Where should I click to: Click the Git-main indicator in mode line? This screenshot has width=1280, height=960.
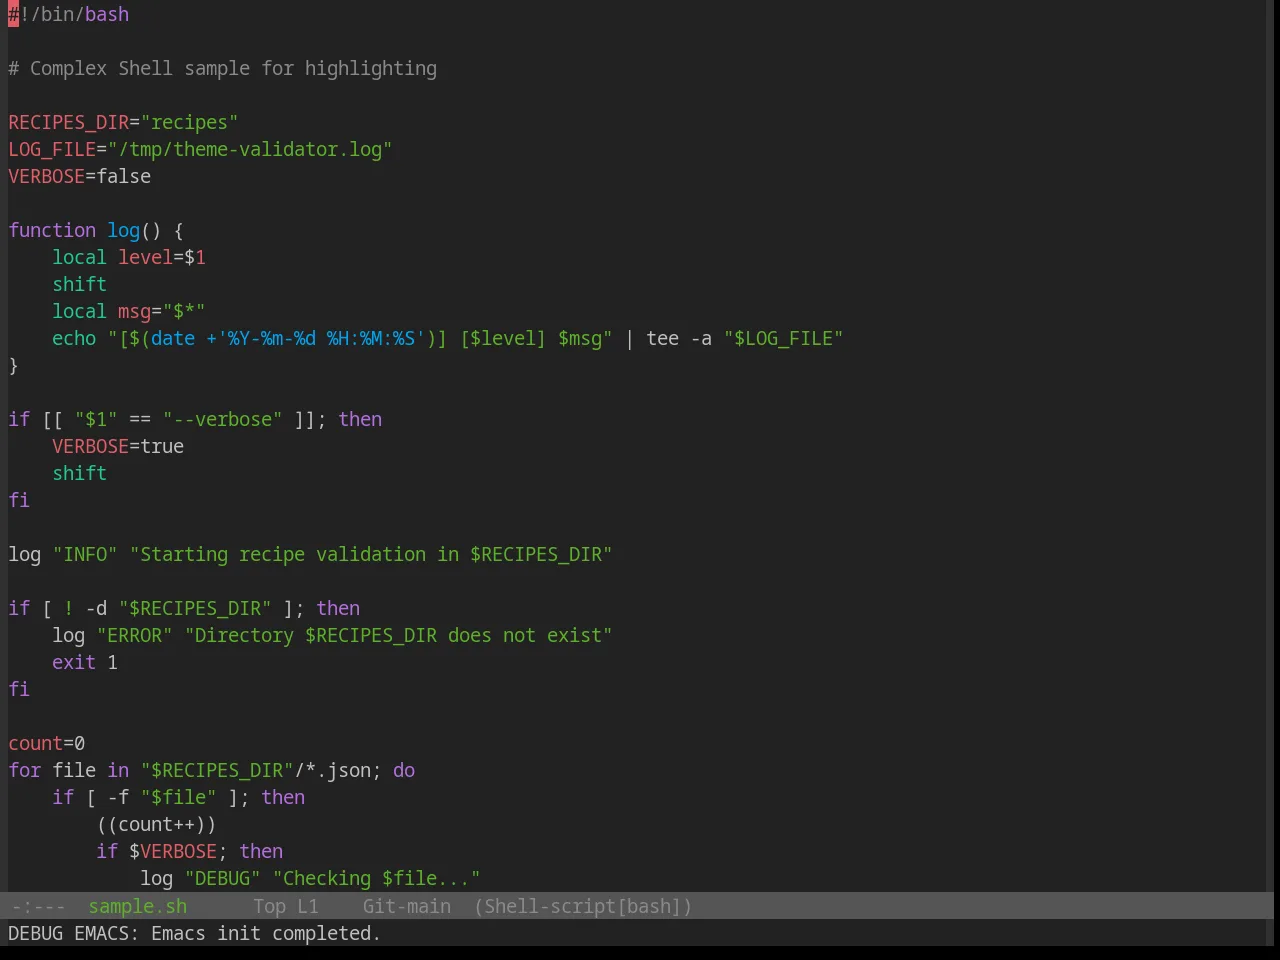click(407, 906)
